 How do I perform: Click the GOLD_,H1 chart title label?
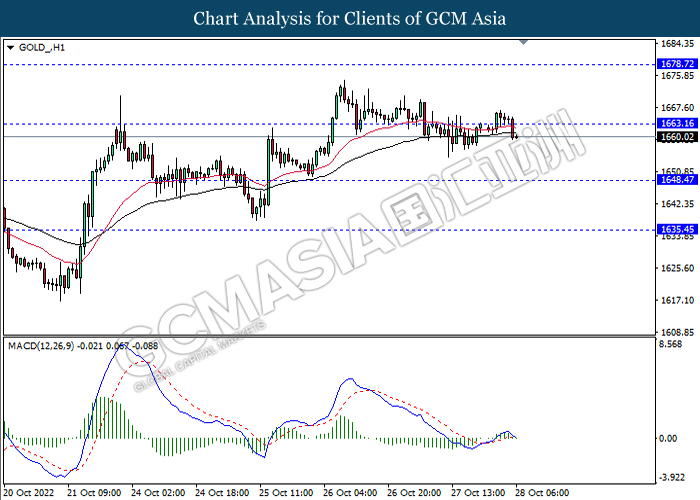[x=42, y=48]
